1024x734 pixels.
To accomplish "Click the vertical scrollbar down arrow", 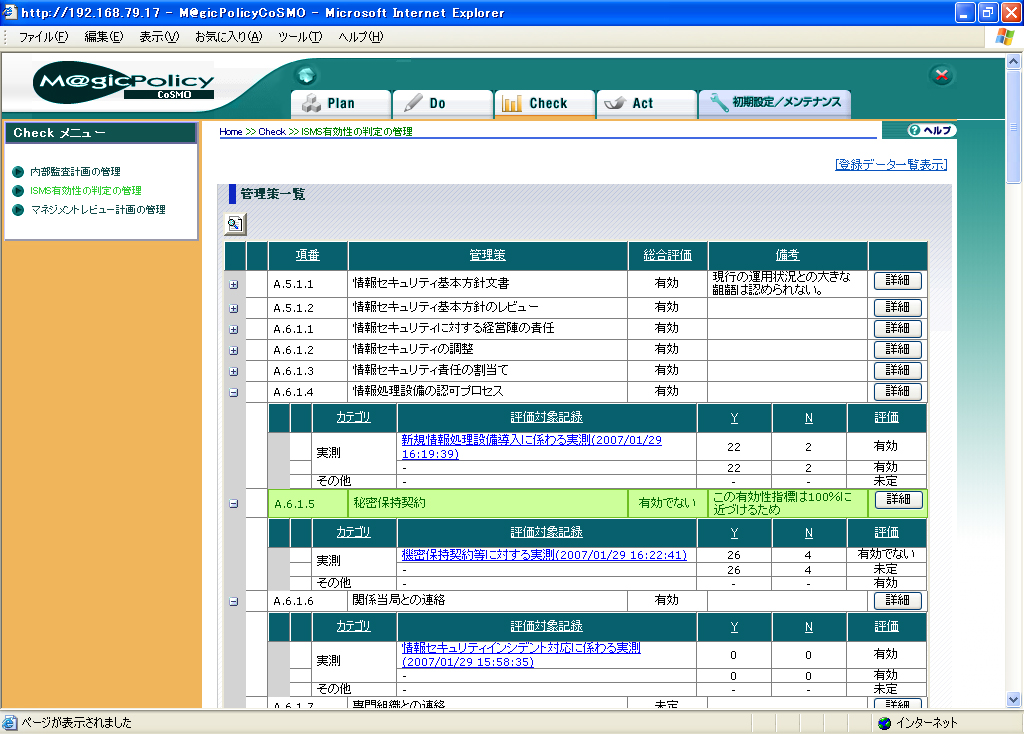I will click(1014, 700).
